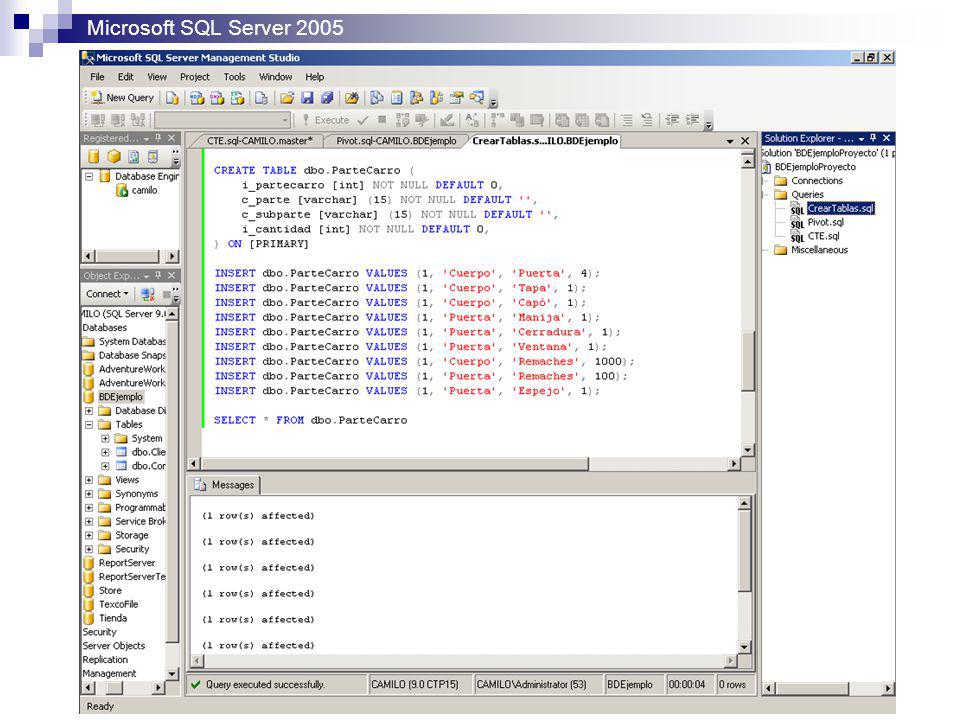The height and width of the screenshot is (720, 960).
Task: Click the Comment out selected lines icon
Action: click(627, 120)
